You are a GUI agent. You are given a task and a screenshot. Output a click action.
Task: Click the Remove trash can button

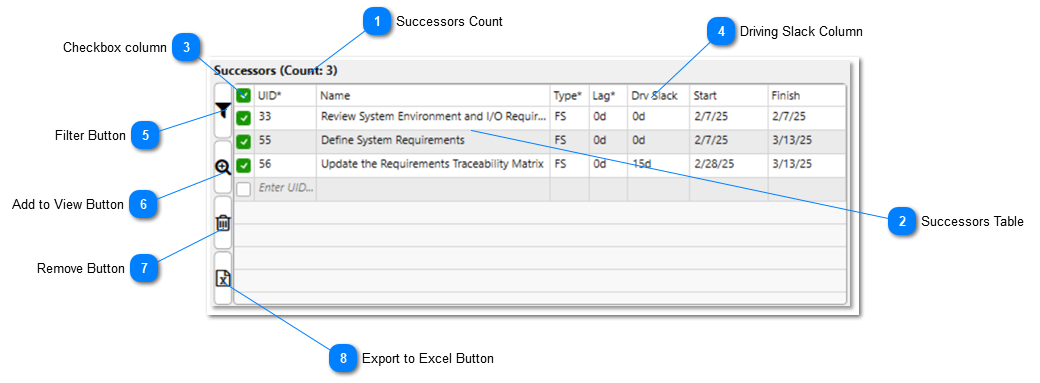pyautogui.click(x=224, y=223)
